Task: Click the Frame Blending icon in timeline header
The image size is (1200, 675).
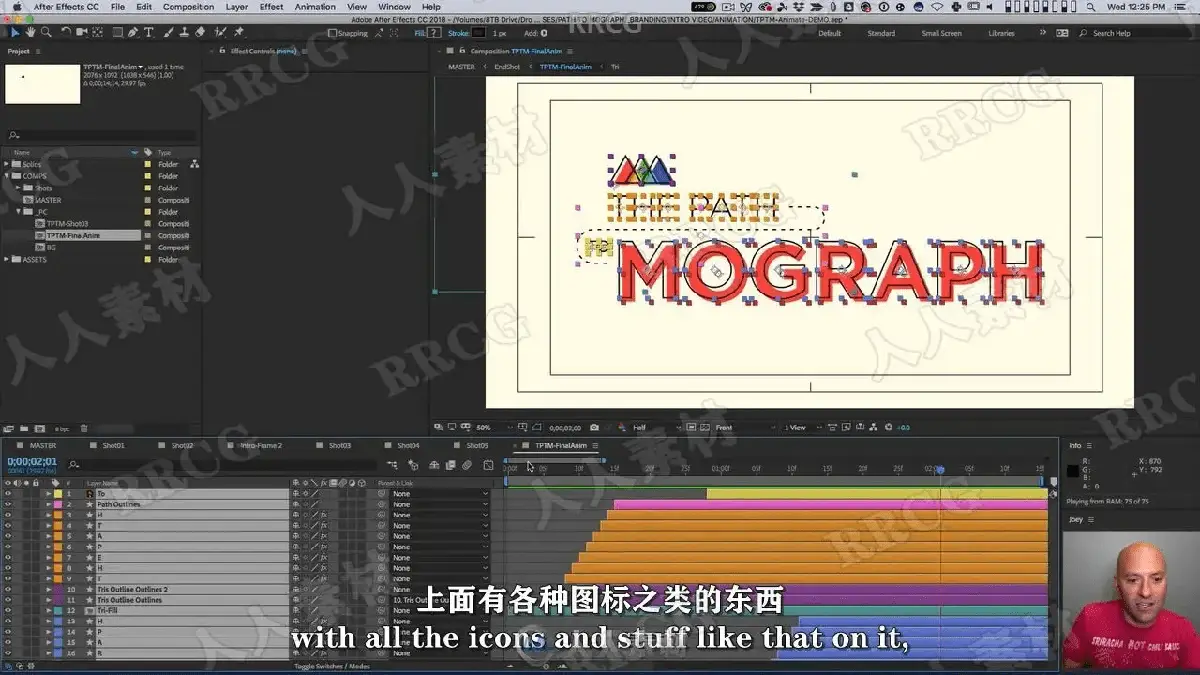Action: (451, 464)
